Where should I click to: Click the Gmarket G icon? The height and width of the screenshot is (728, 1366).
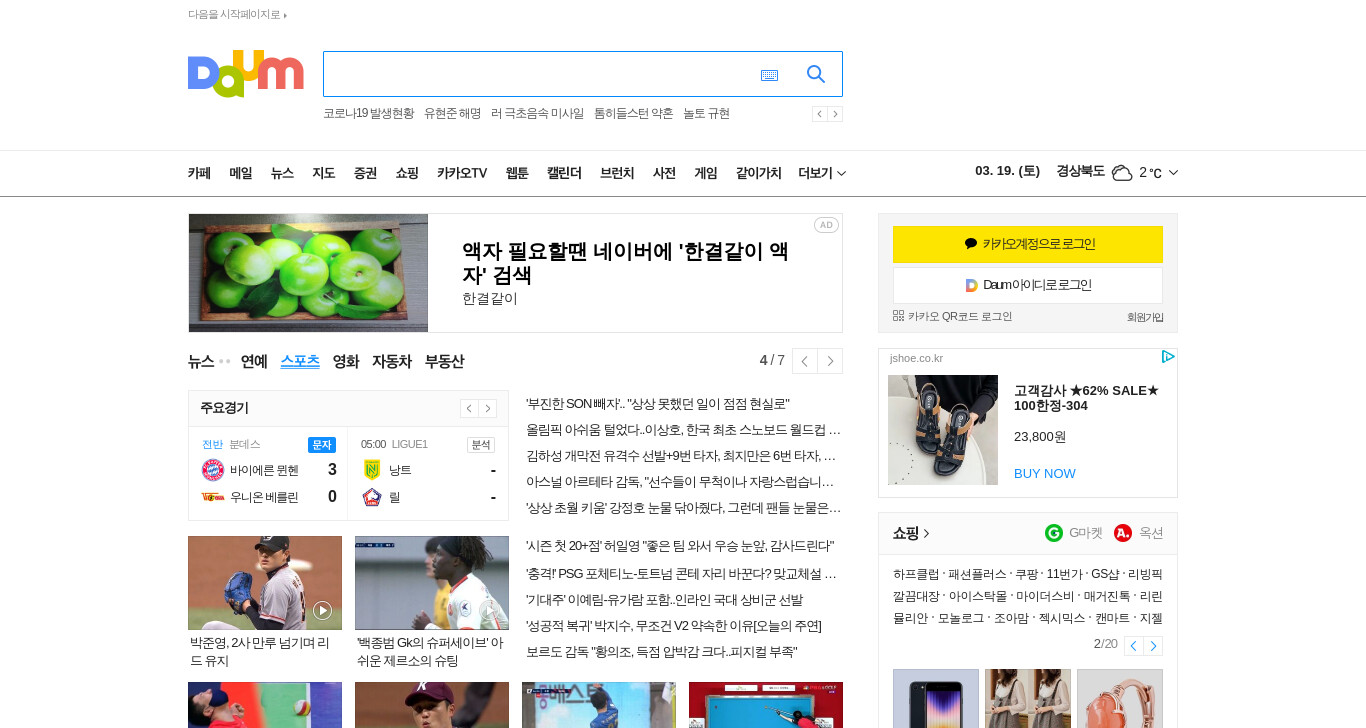click(x=1054, y=533)
